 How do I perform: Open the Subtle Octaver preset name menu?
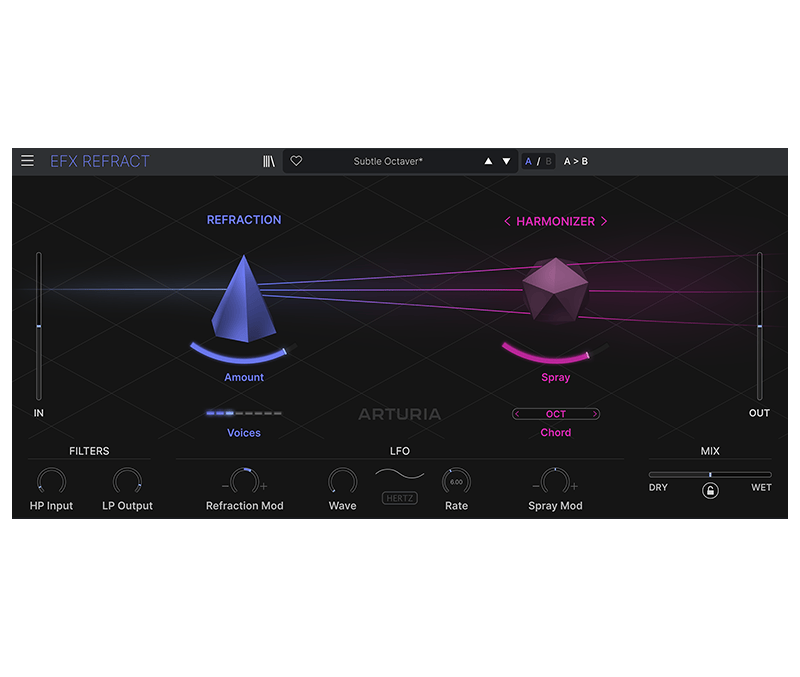coord(388,161)
